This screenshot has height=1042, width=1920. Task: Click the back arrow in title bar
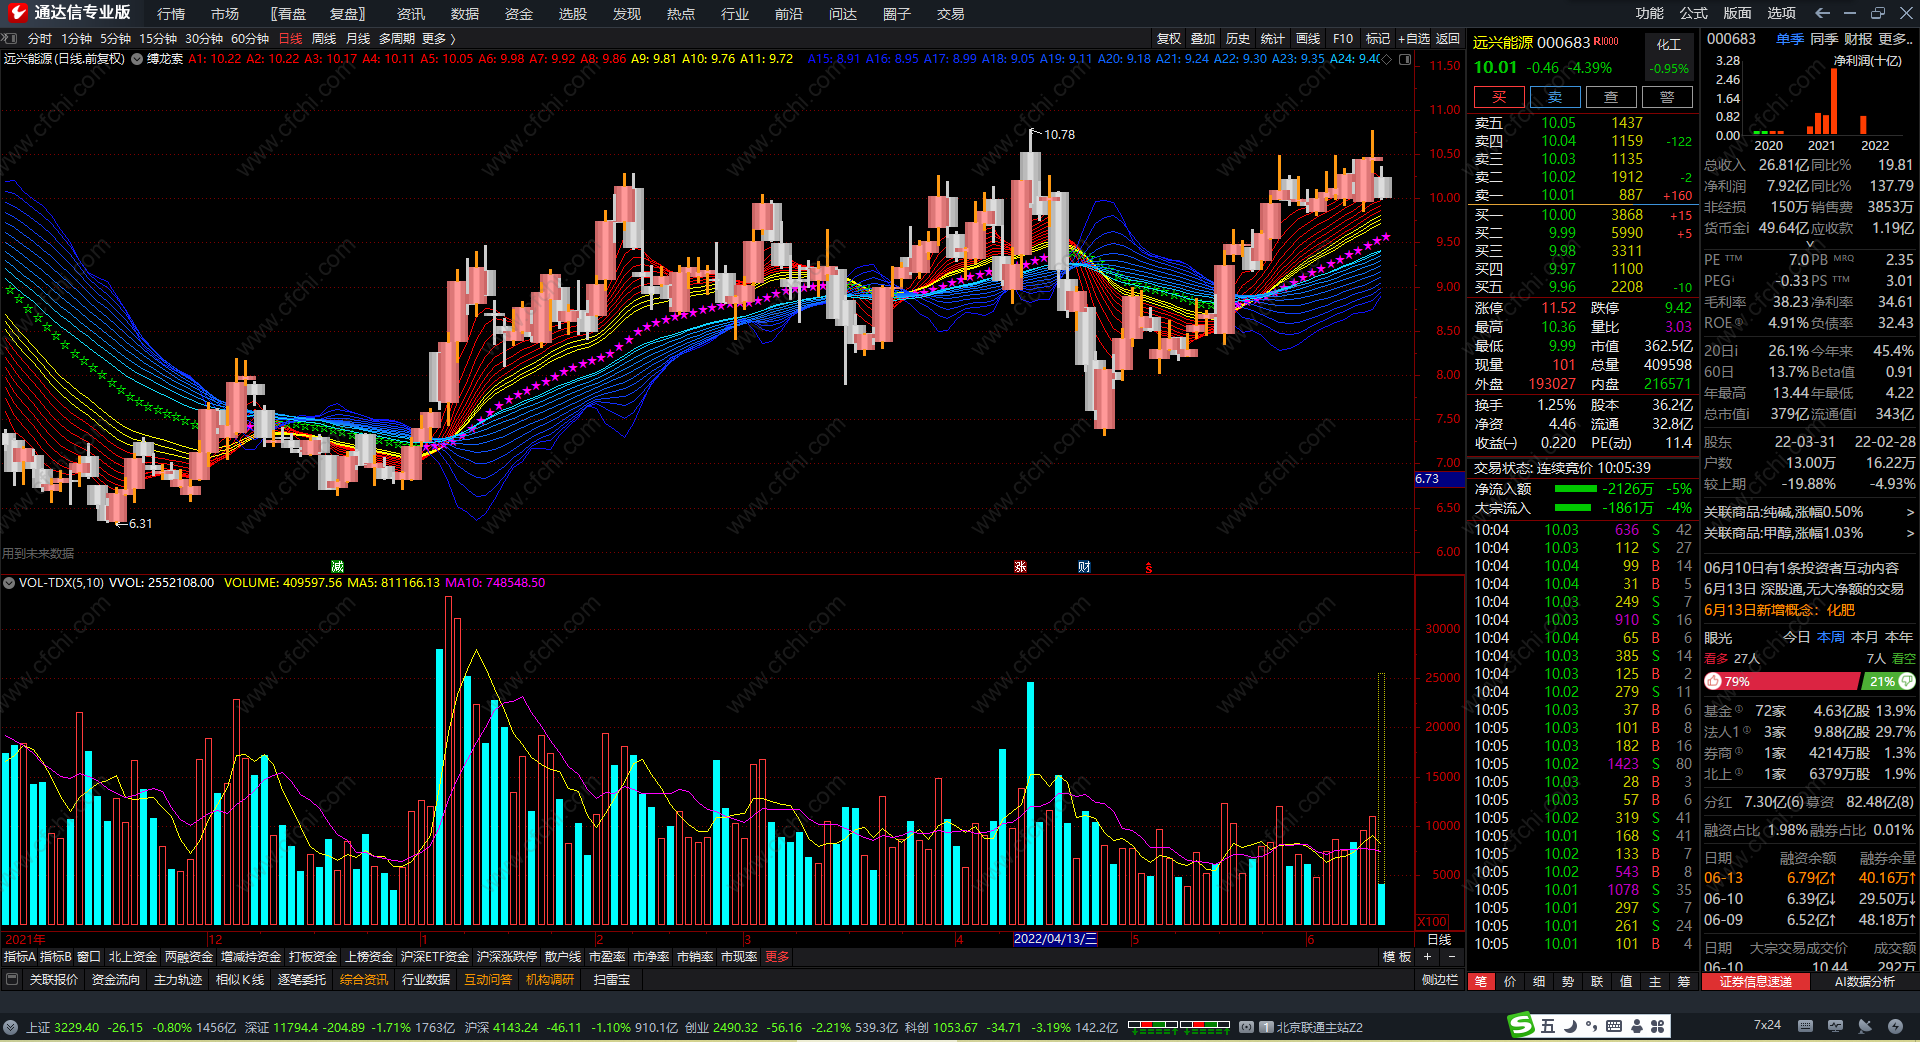tap(1822, 13)
